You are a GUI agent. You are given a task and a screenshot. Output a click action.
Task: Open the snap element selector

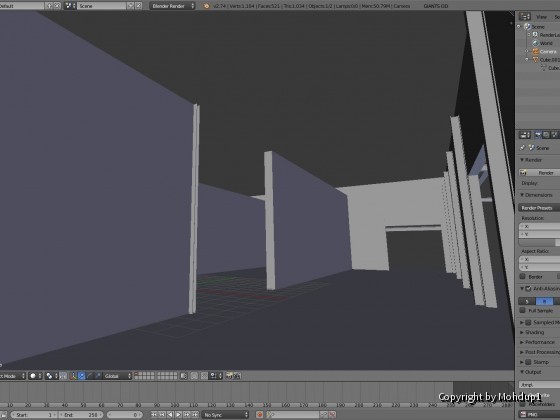tap(215, 376)
